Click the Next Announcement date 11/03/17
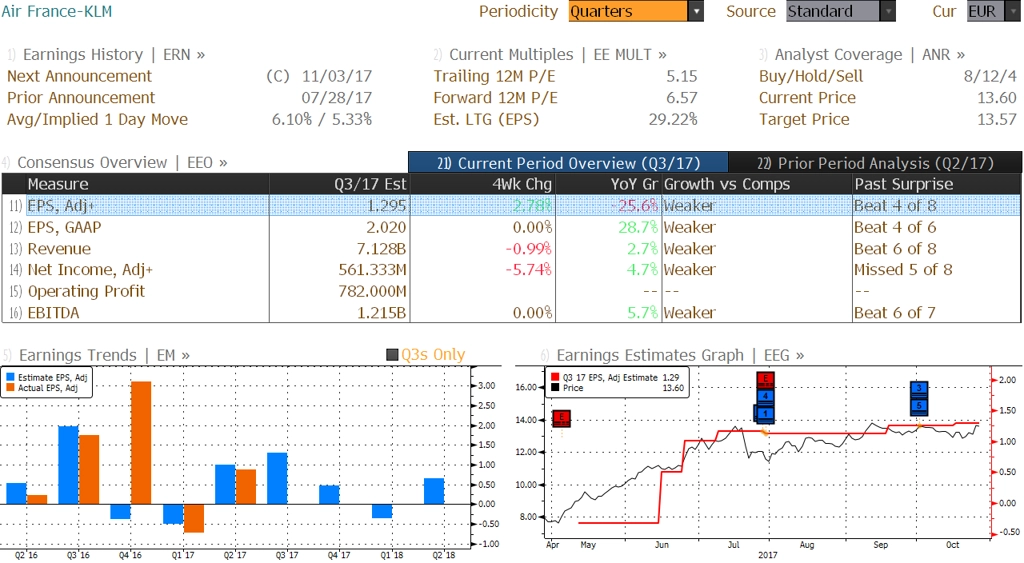 [336, 76]
